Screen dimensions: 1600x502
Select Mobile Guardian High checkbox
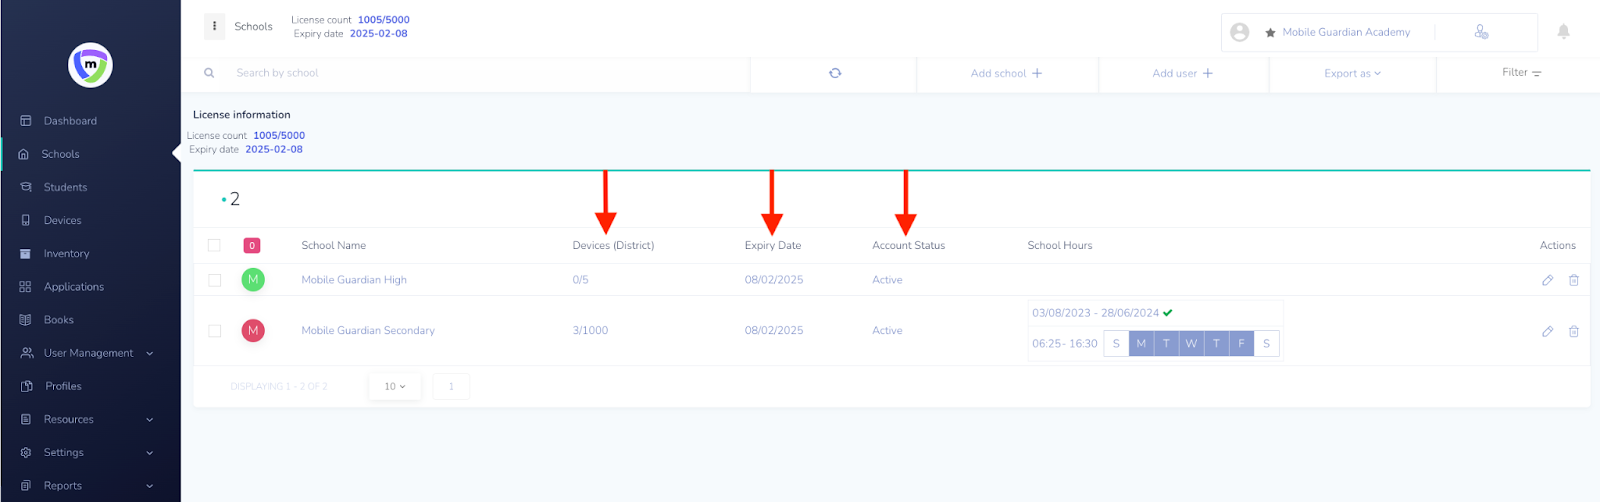pyautogui.click(x=214, y=280)
